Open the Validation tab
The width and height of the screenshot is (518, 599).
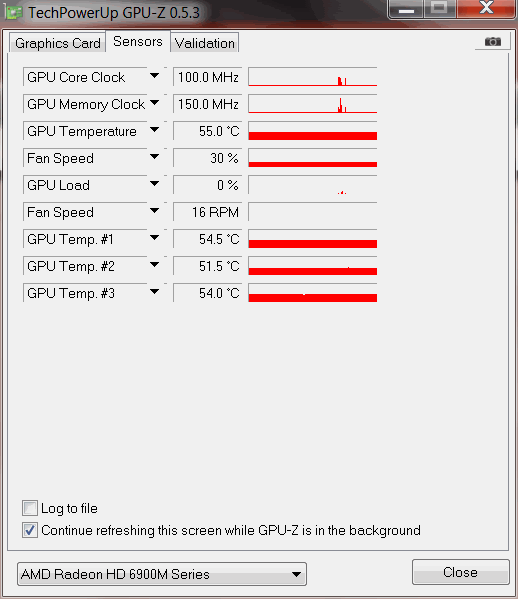tap(205, 43)
